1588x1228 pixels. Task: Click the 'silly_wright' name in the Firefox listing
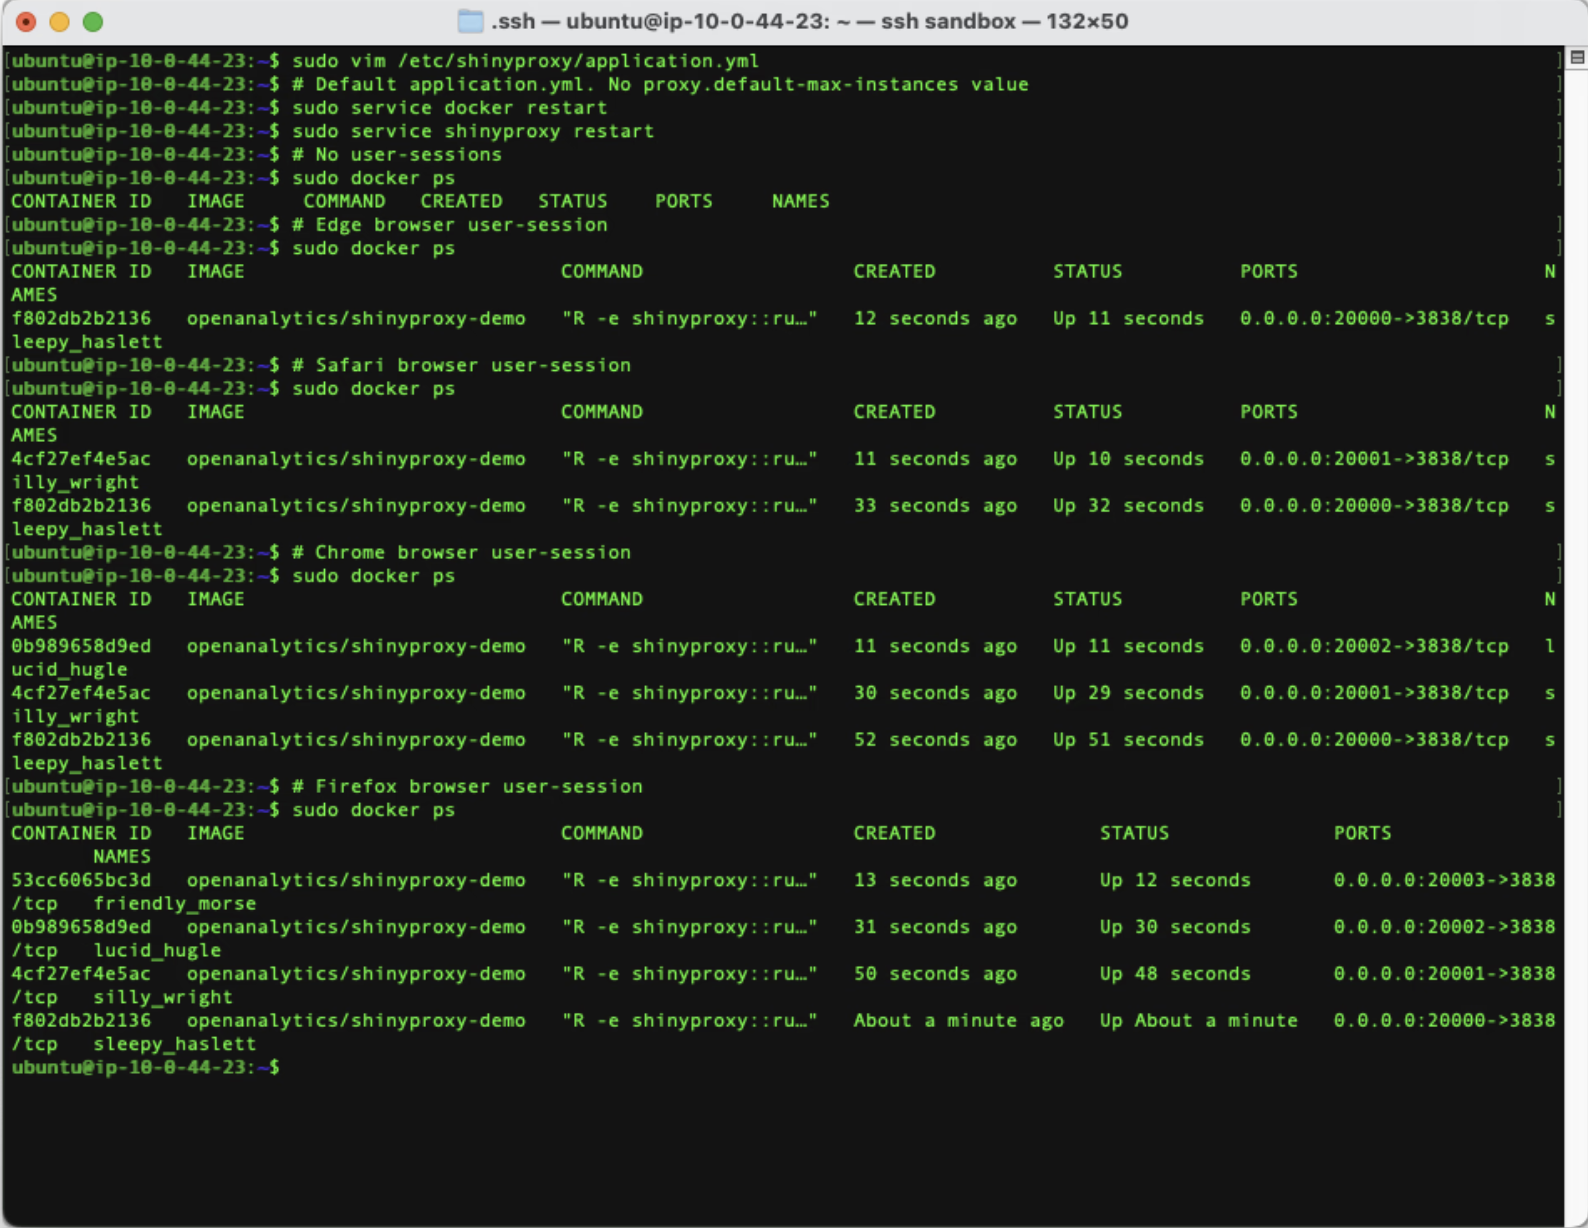pos(163,997)
